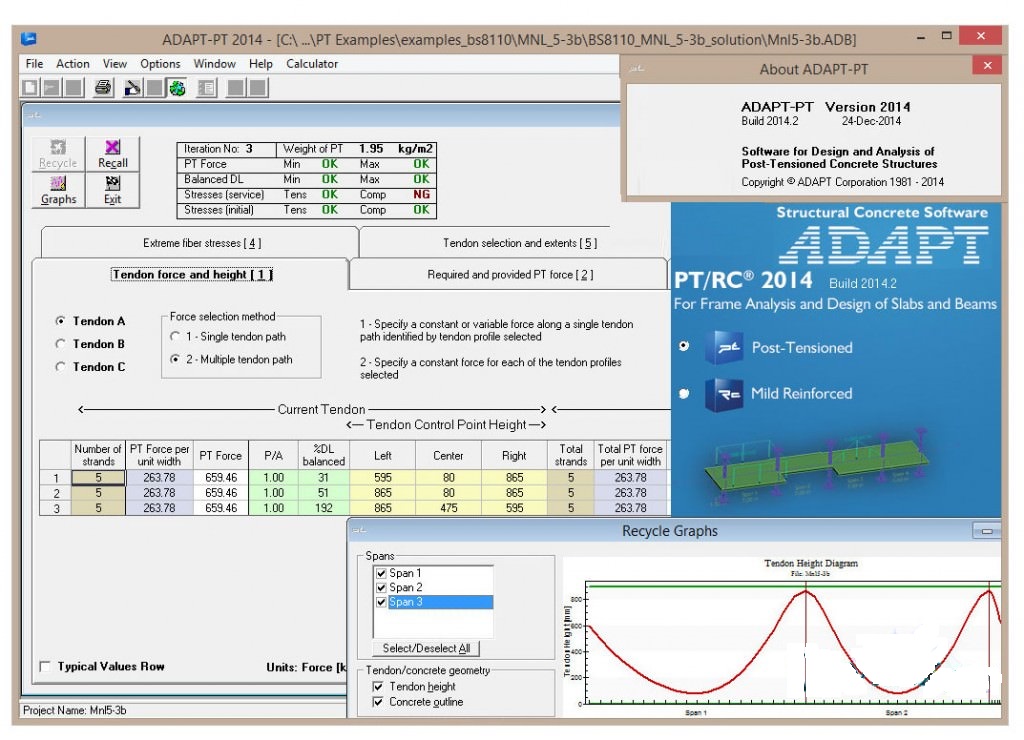Viewport: 1024px width, 740px height.
Task: Click the Left height 595 cell in row 1
Action: [x=383, y=477]
